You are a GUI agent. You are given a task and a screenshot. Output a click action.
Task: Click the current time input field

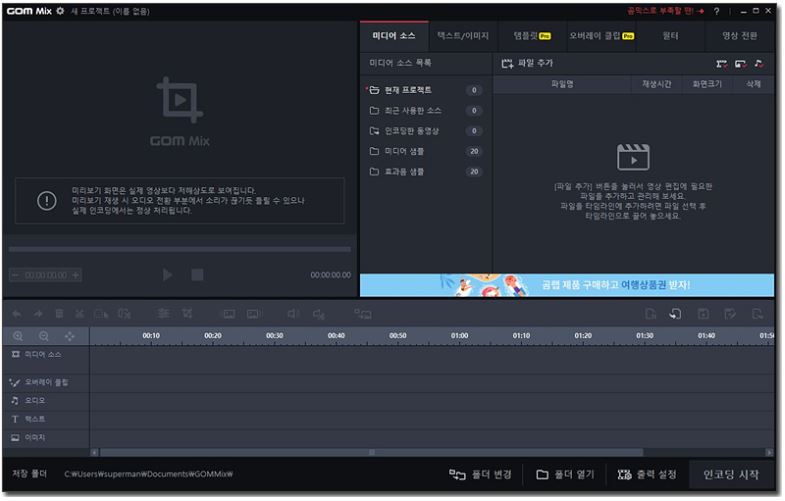click(46, 275)
